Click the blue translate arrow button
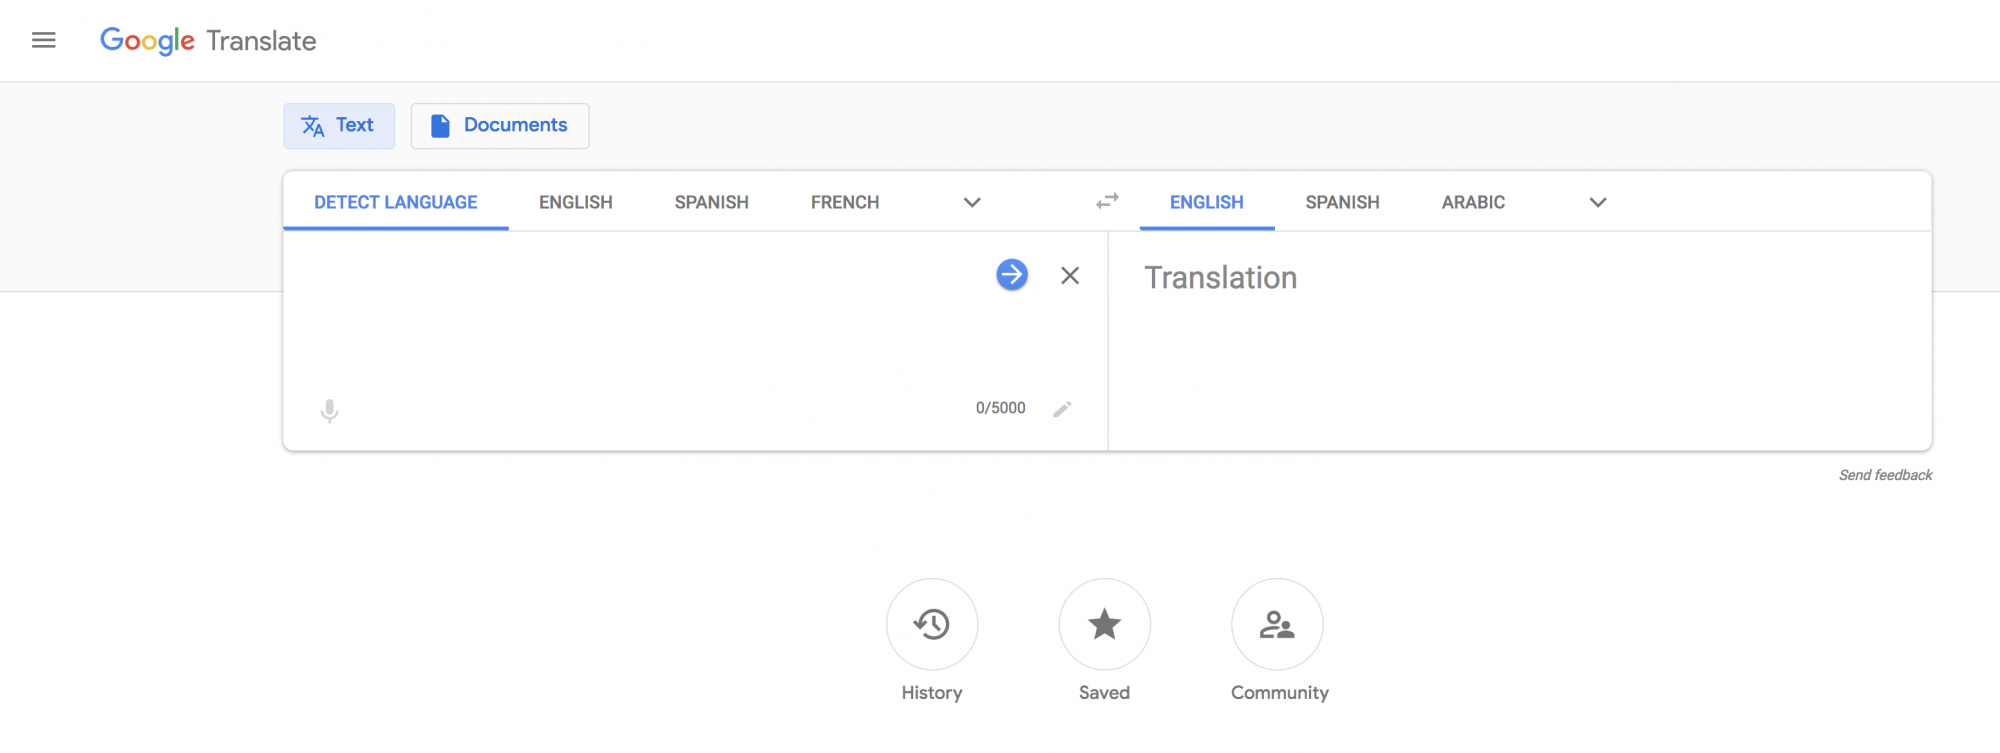The height and width of the screenshot is (753, 2000). (x=1012, y=275)
